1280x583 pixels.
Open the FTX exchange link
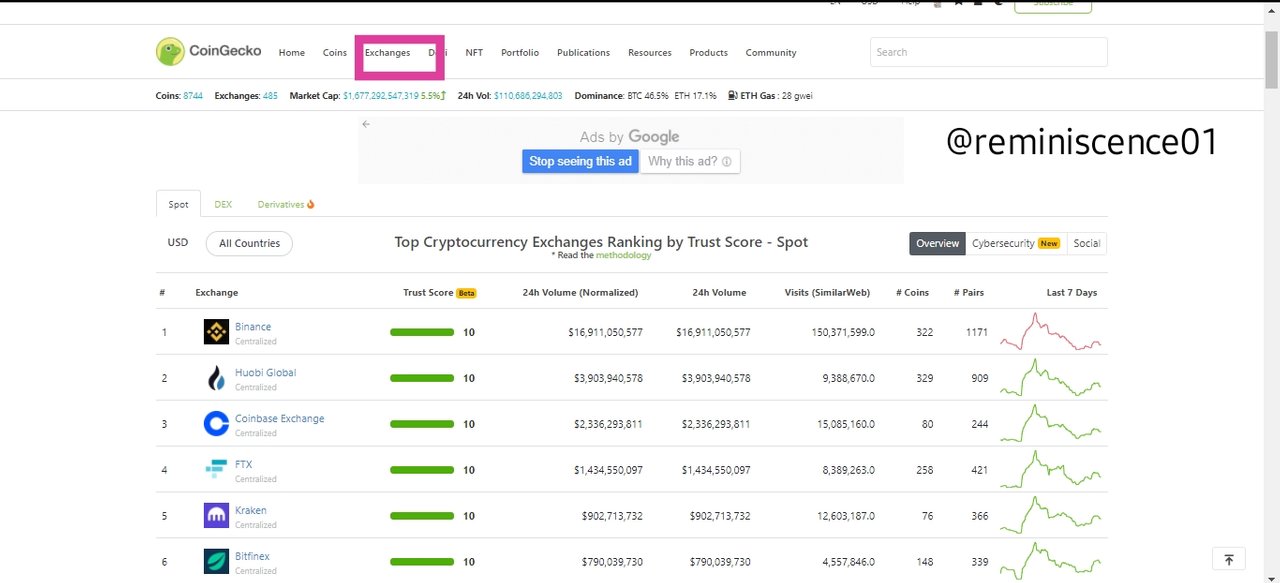point(243,465)
